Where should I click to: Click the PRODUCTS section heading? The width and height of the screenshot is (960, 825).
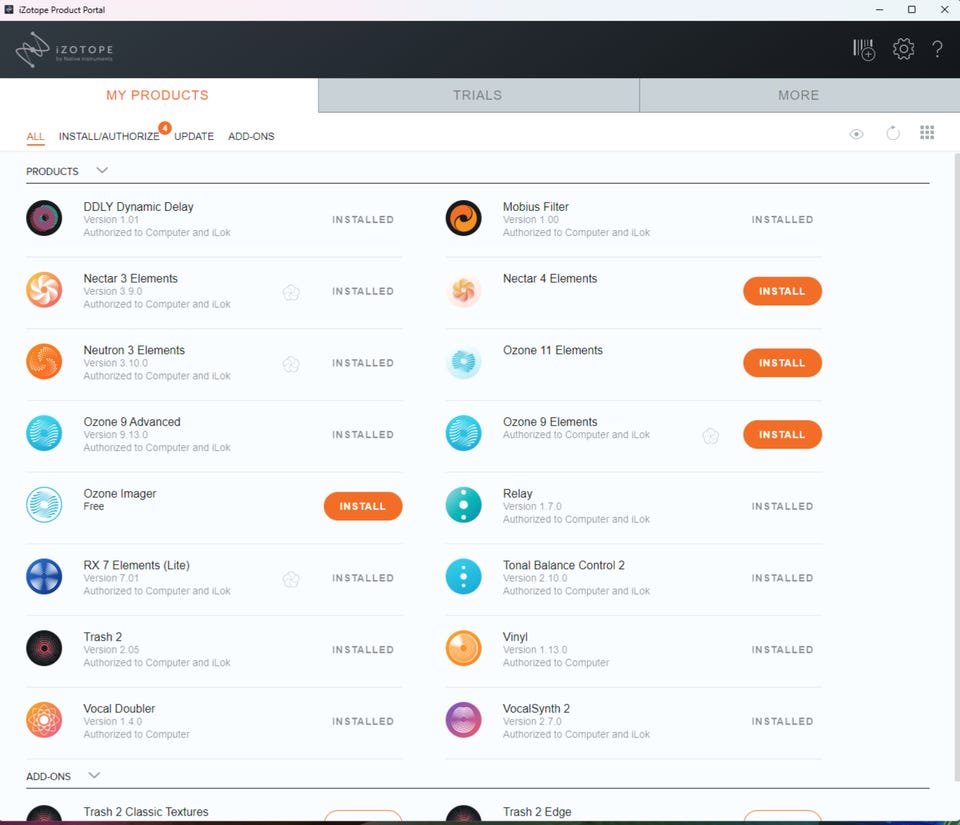(x=52, y=171)
